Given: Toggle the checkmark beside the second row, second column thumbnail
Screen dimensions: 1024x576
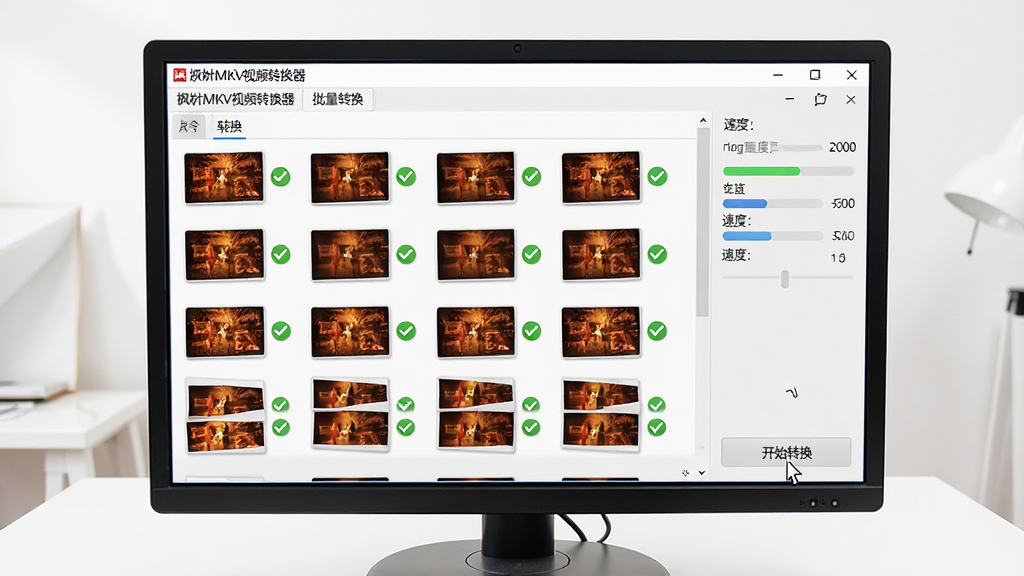Looking at the screenshot, I should pyautogui.click(x=406, y=254).
